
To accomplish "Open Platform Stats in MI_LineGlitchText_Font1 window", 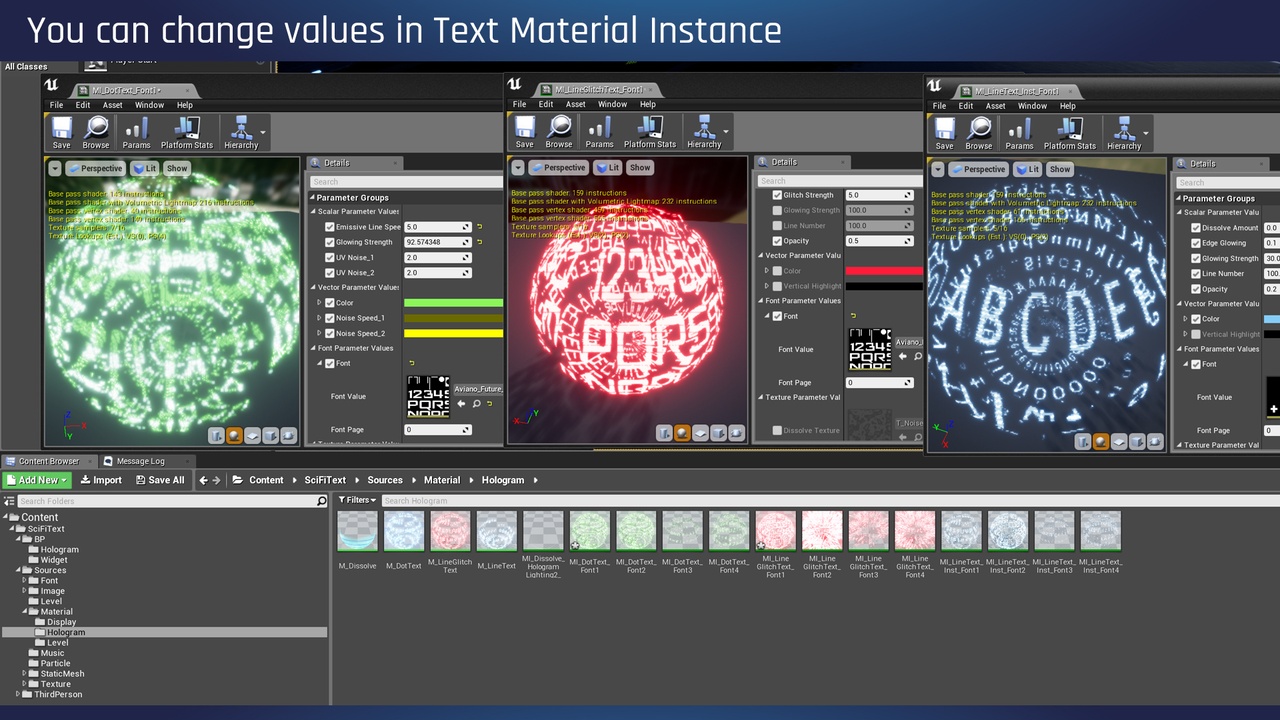I will pyautogui.click(x=650, y=131).
